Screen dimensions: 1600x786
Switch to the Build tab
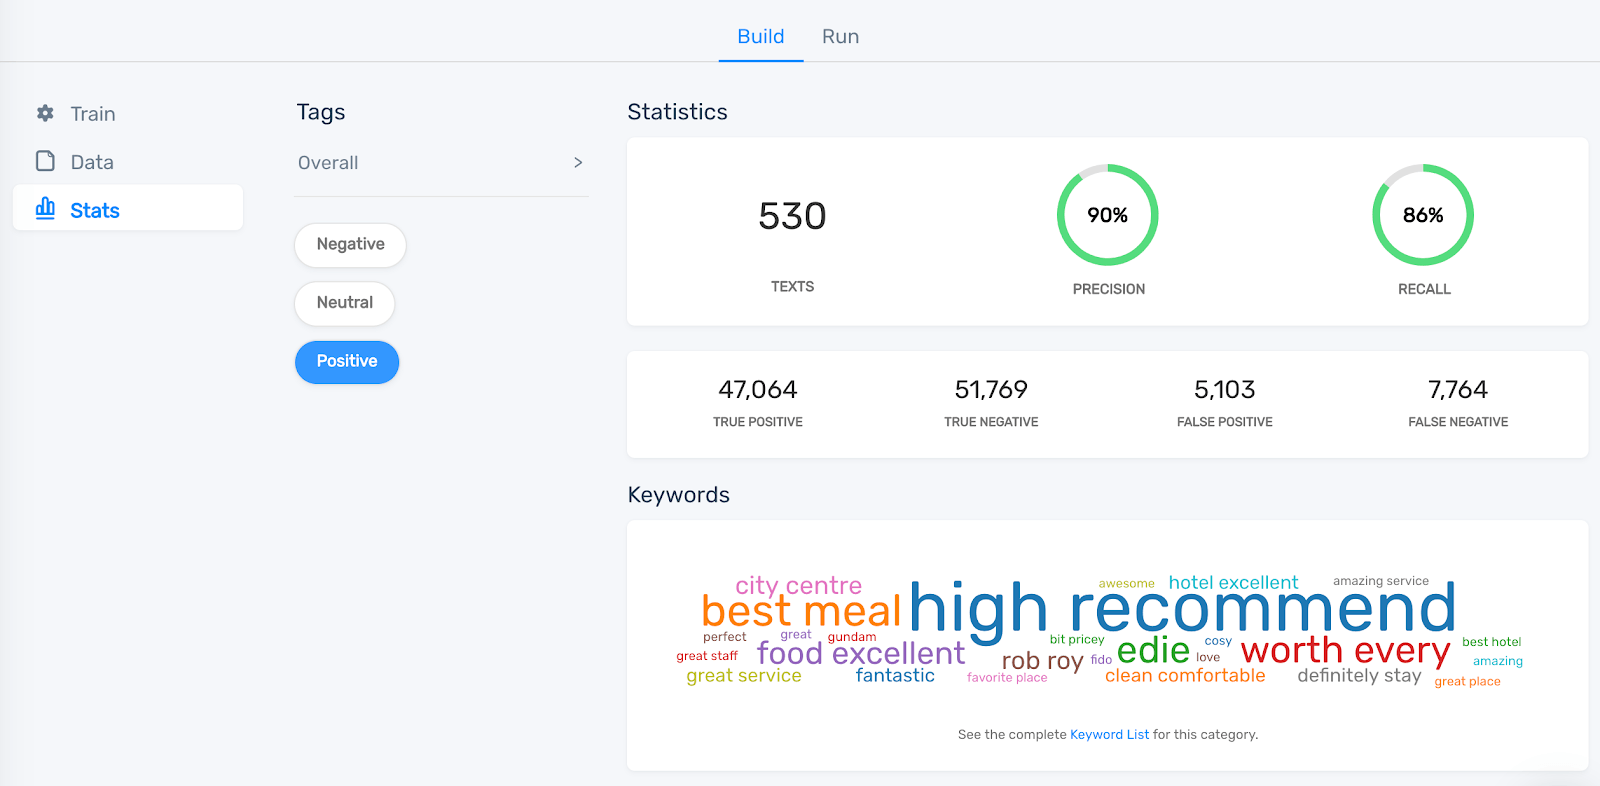(x=761, y=37)
